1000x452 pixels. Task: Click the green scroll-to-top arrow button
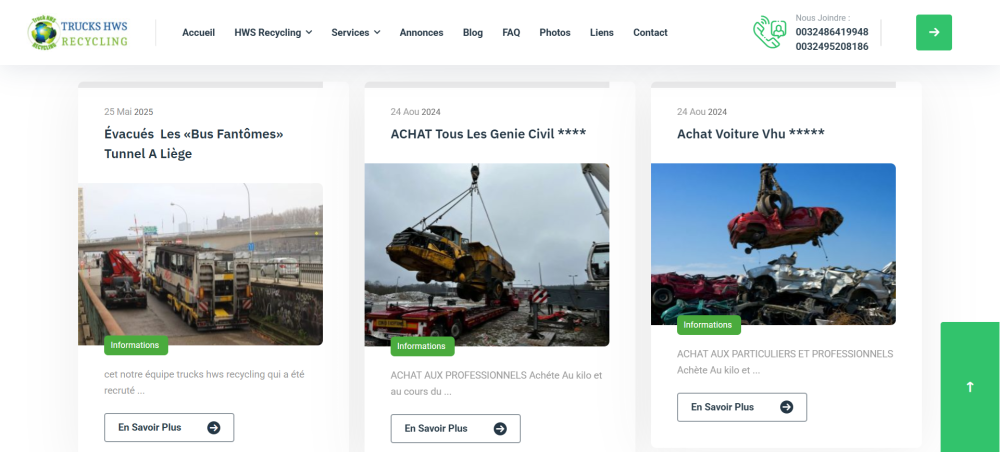(x=970, y=387)
